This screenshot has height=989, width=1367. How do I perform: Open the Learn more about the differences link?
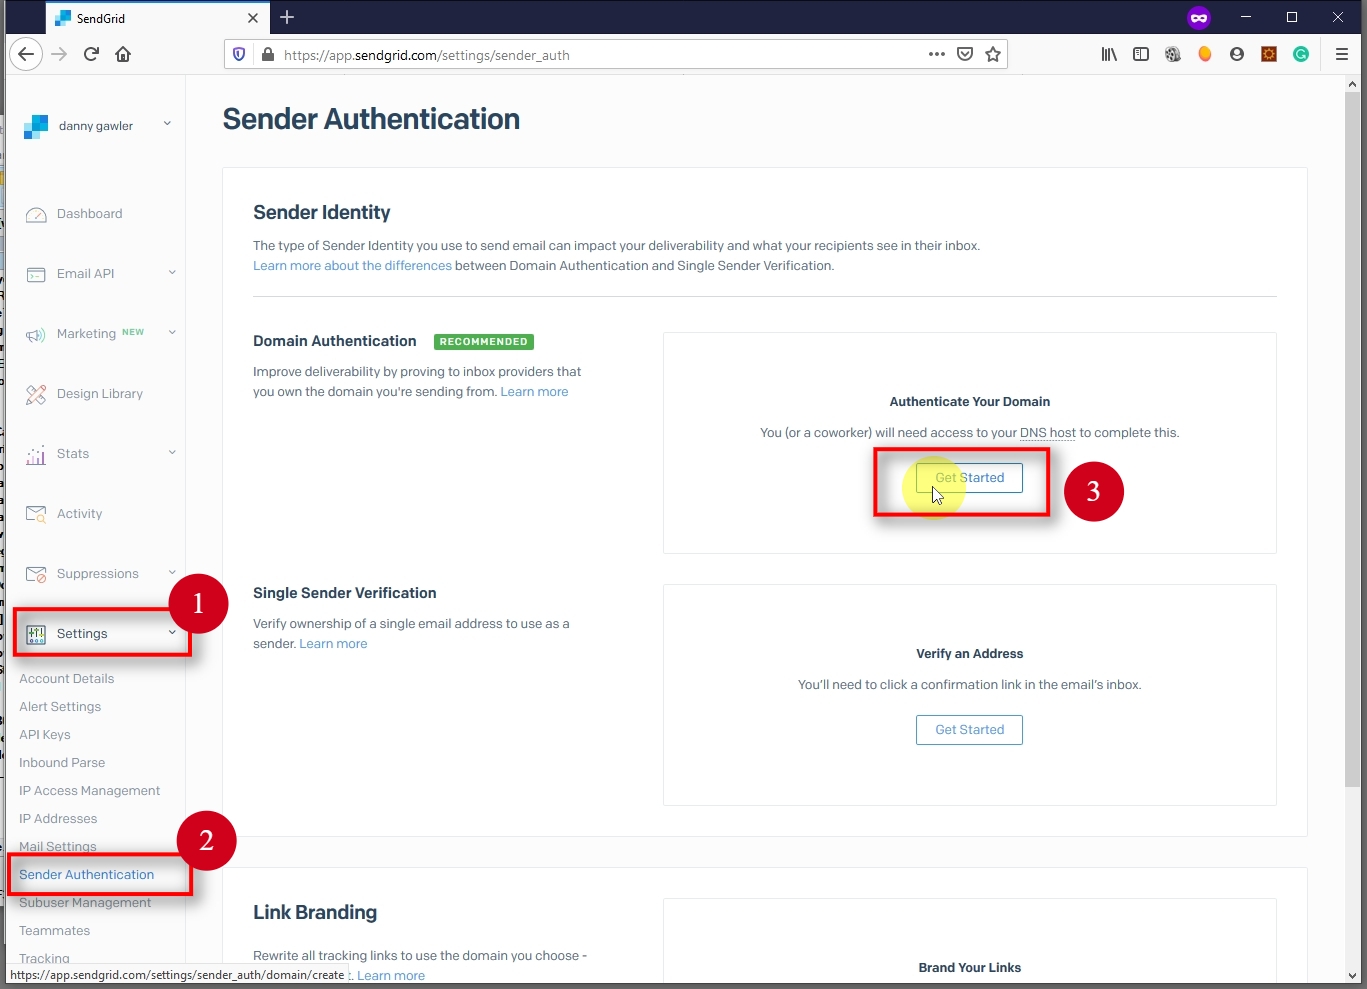click(352, 265)
